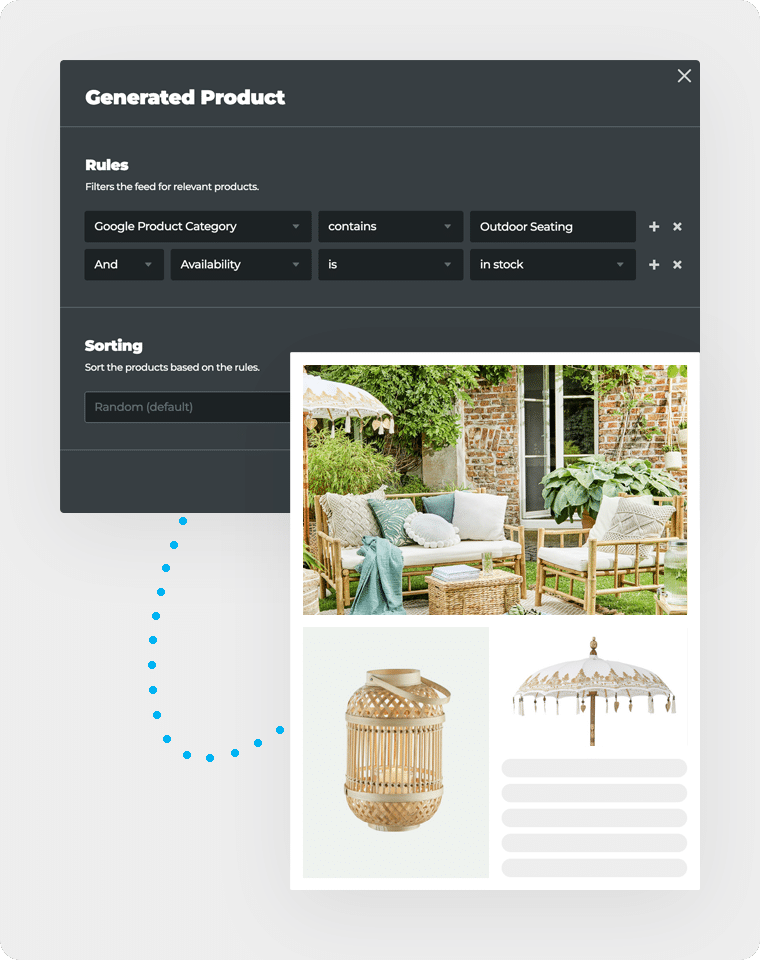This screenshot has height=960, width=760.
Task: Open the Google Product Category dropdown
Action: pos(197,227)
